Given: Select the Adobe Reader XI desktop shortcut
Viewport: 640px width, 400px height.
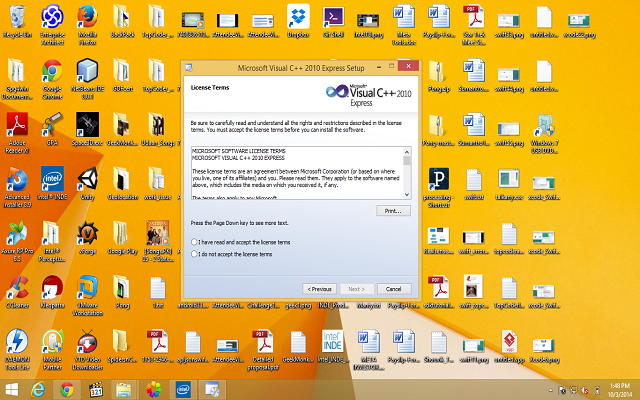Looking at the screenshot, I should 17,133.
